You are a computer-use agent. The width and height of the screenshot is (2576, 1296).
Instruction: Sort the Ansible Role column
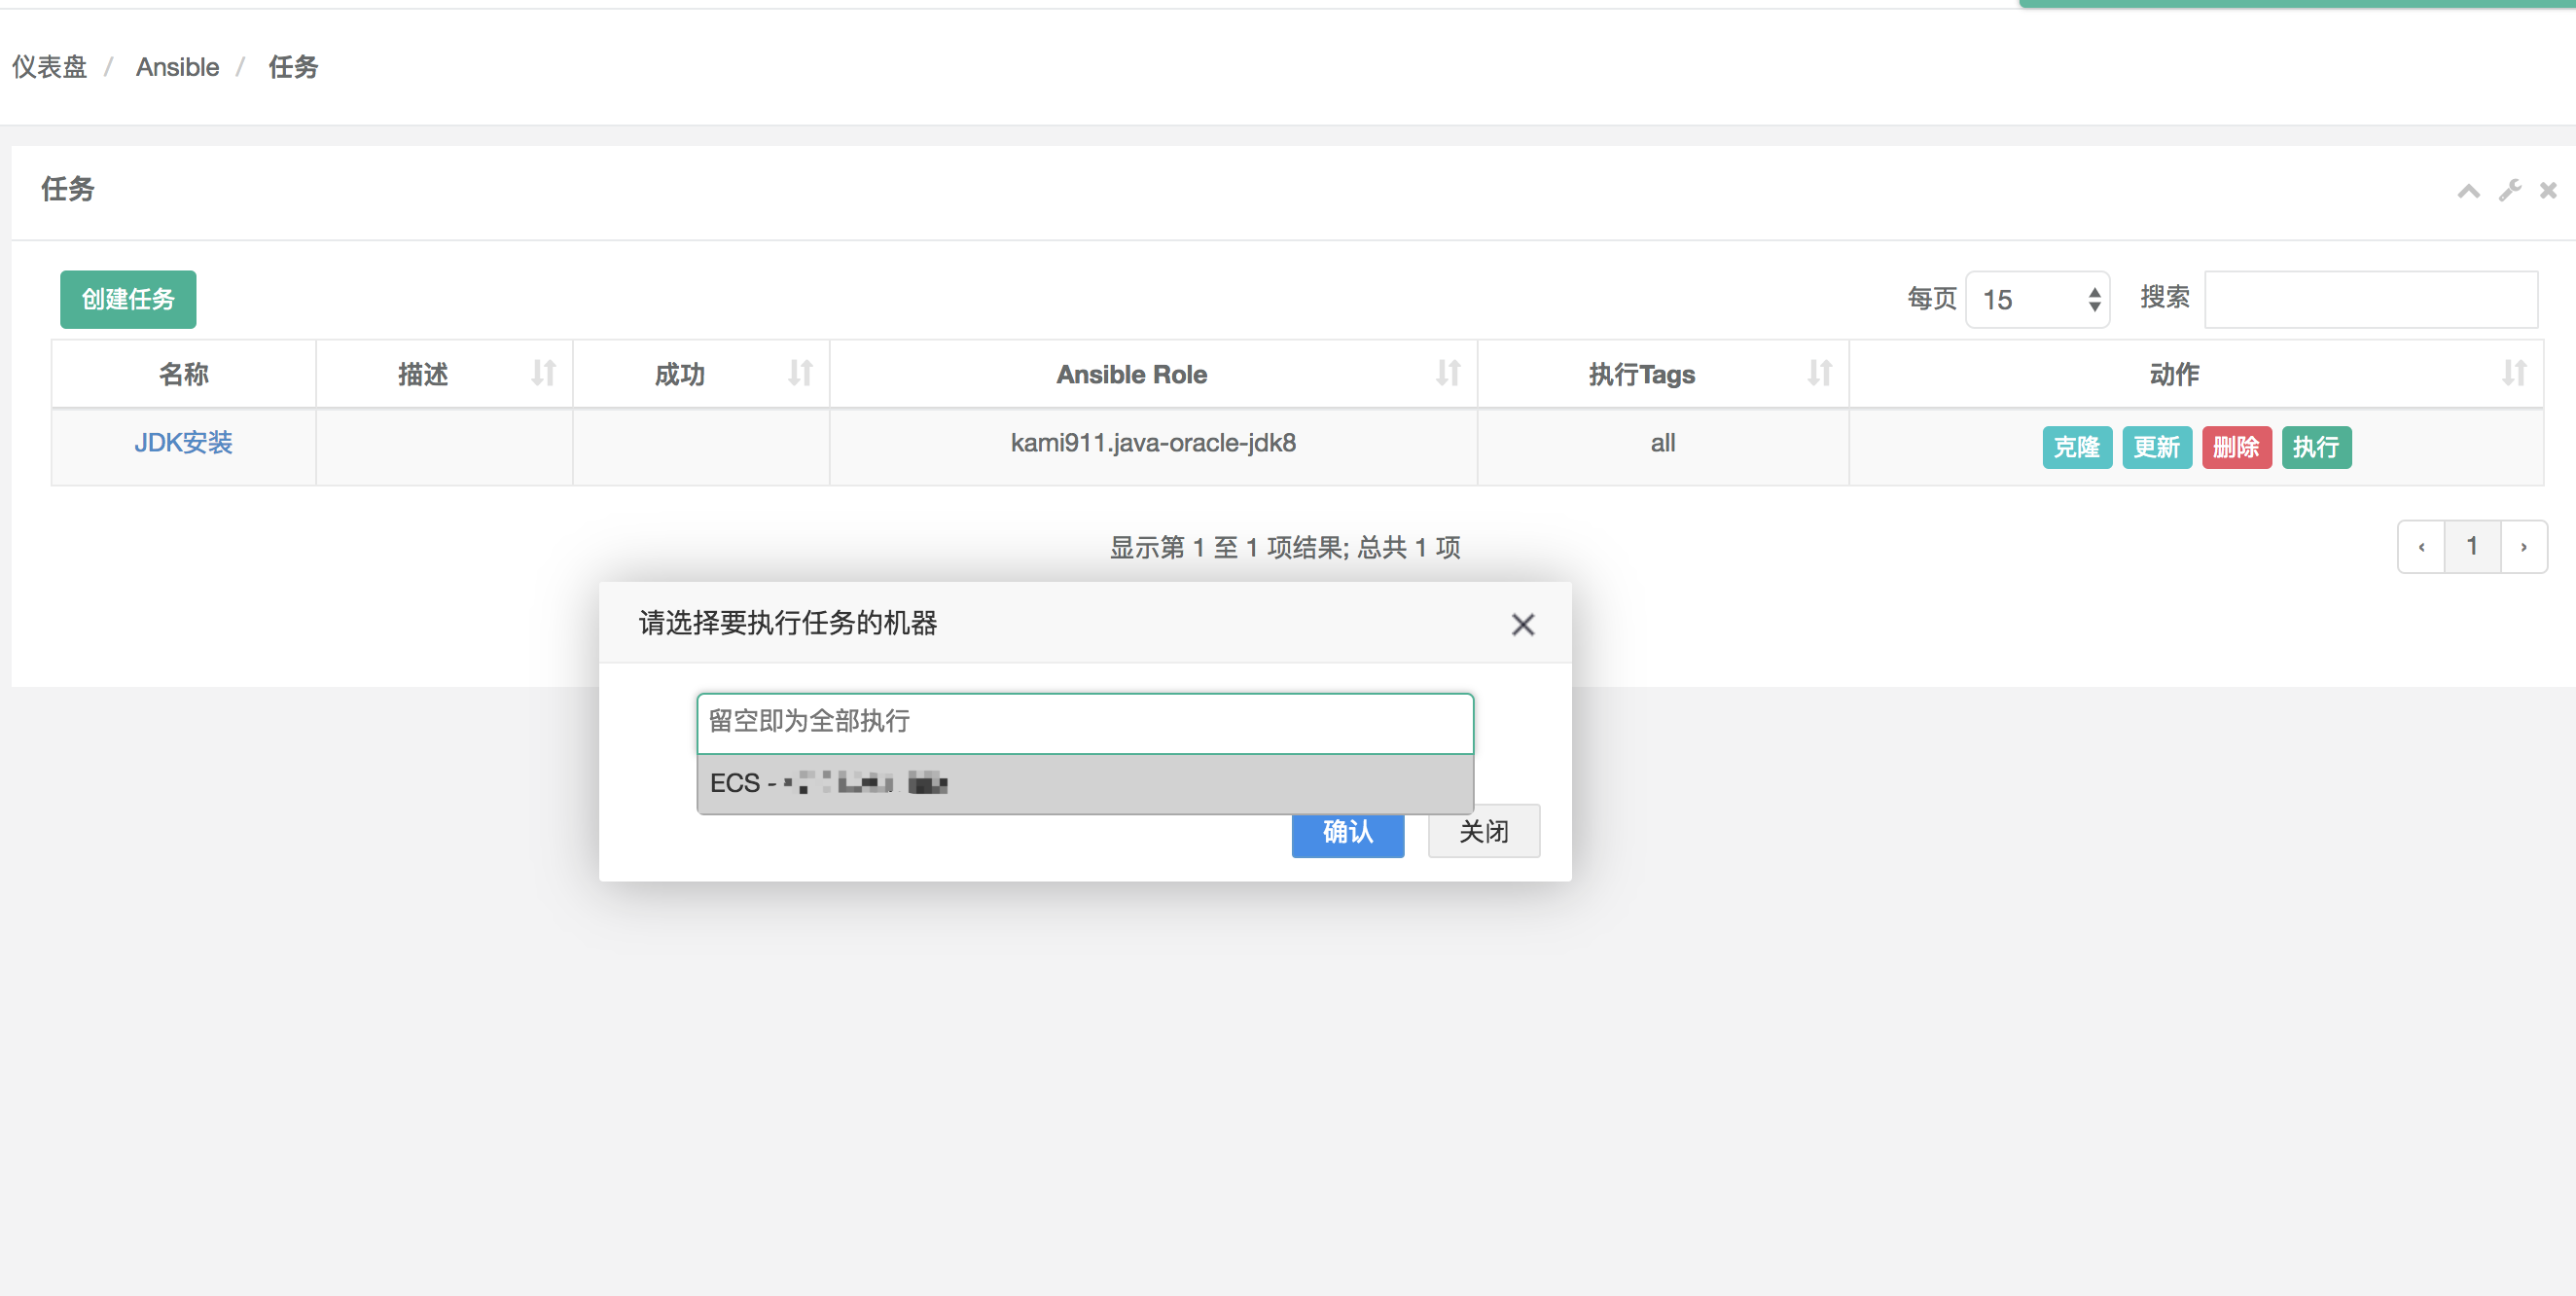point(1449,373)
